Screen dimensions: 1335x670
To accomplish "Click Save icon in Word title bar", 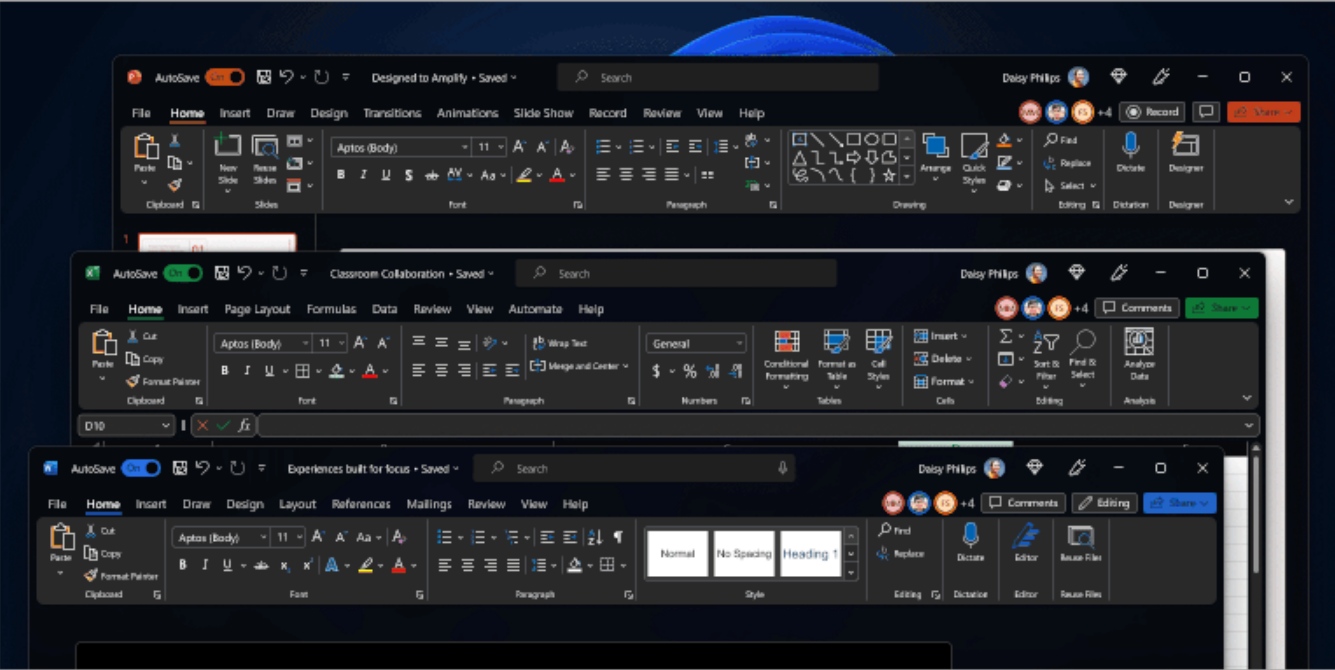I will coord(180,468).
